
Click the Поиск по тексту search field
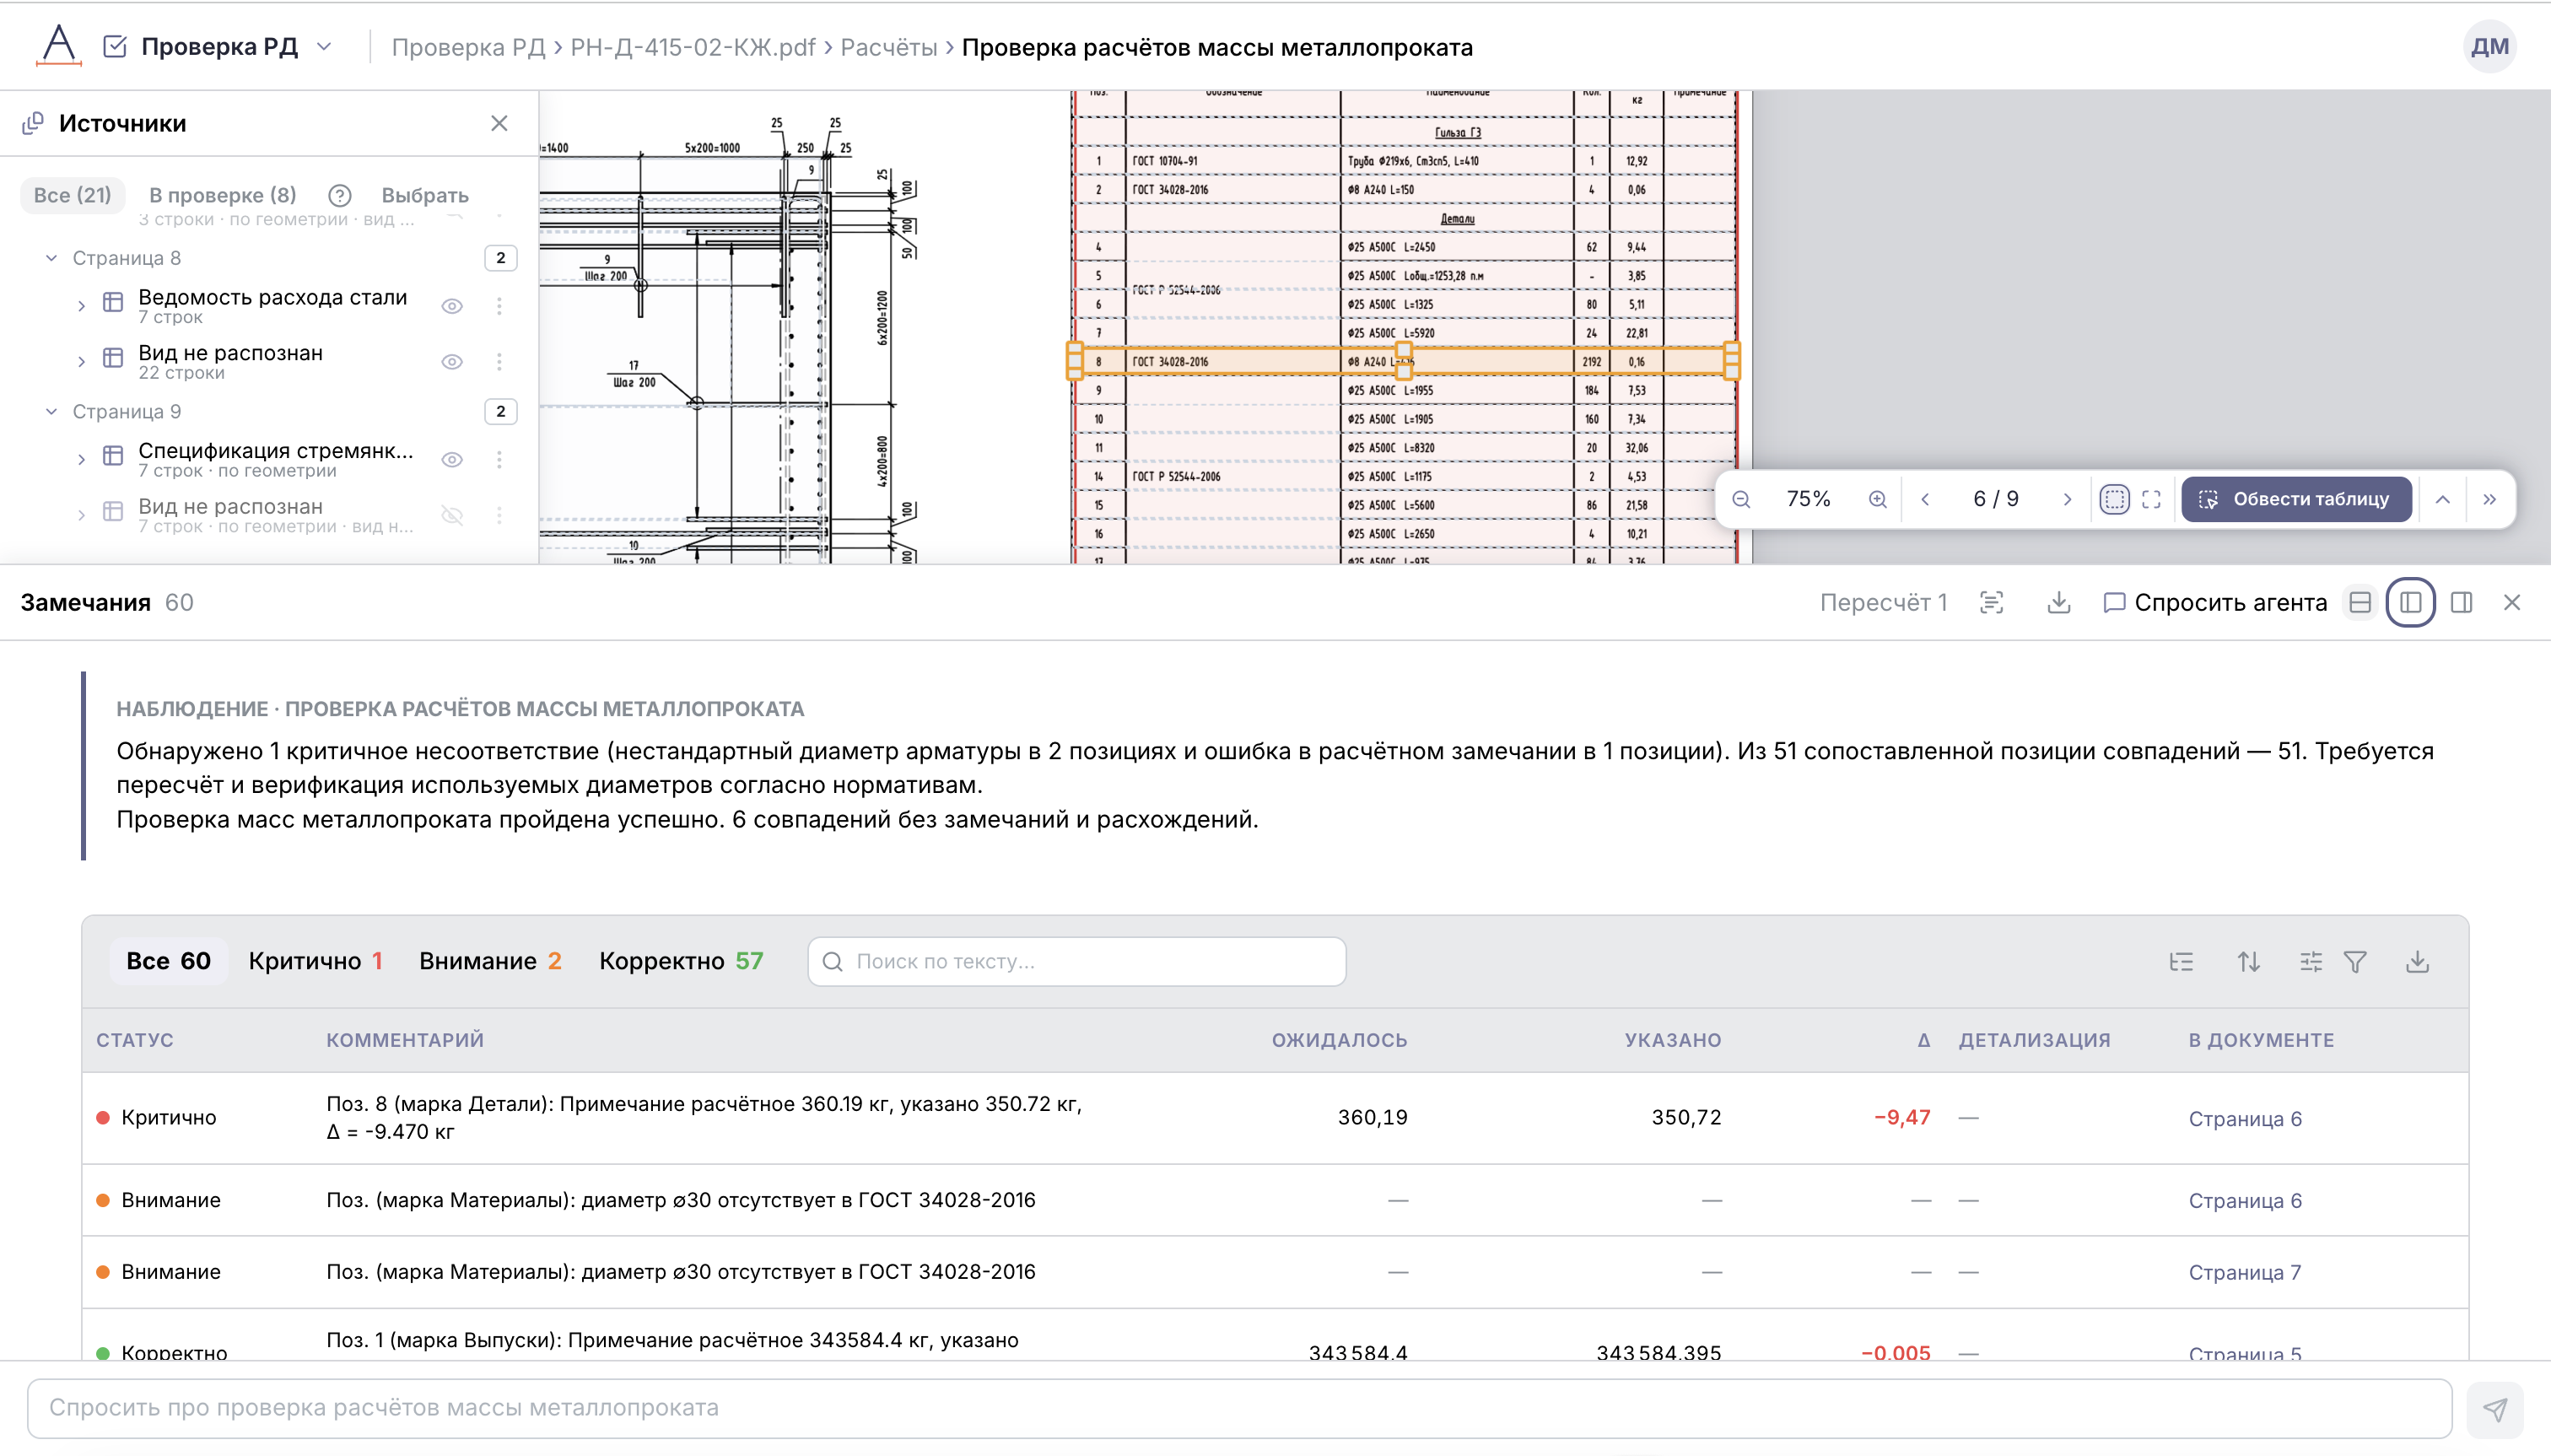[x=1076, y=961]
